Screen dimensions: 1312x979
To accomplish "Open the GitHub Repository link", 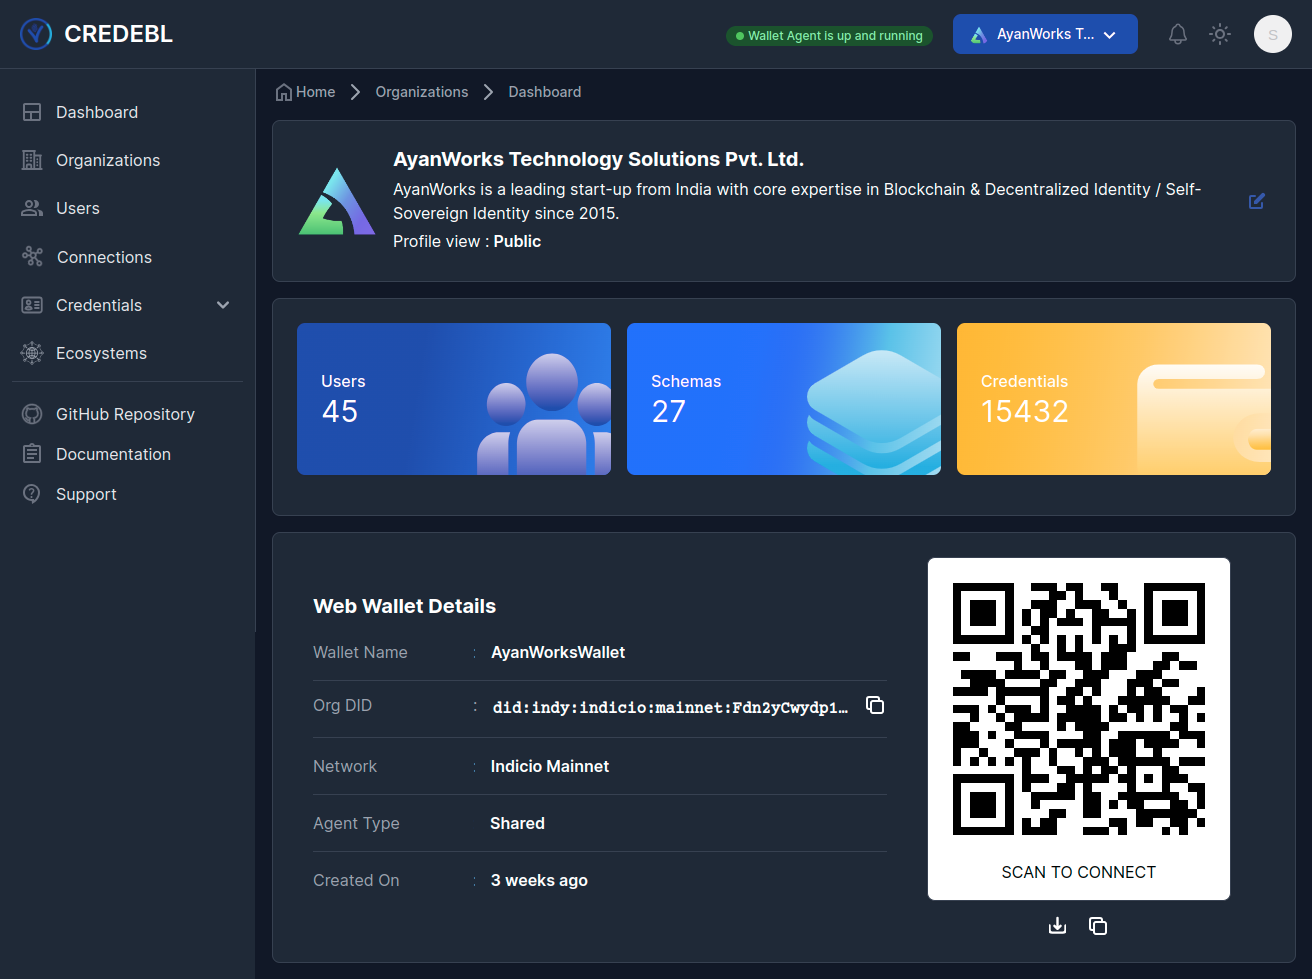I will click(124, 414).
